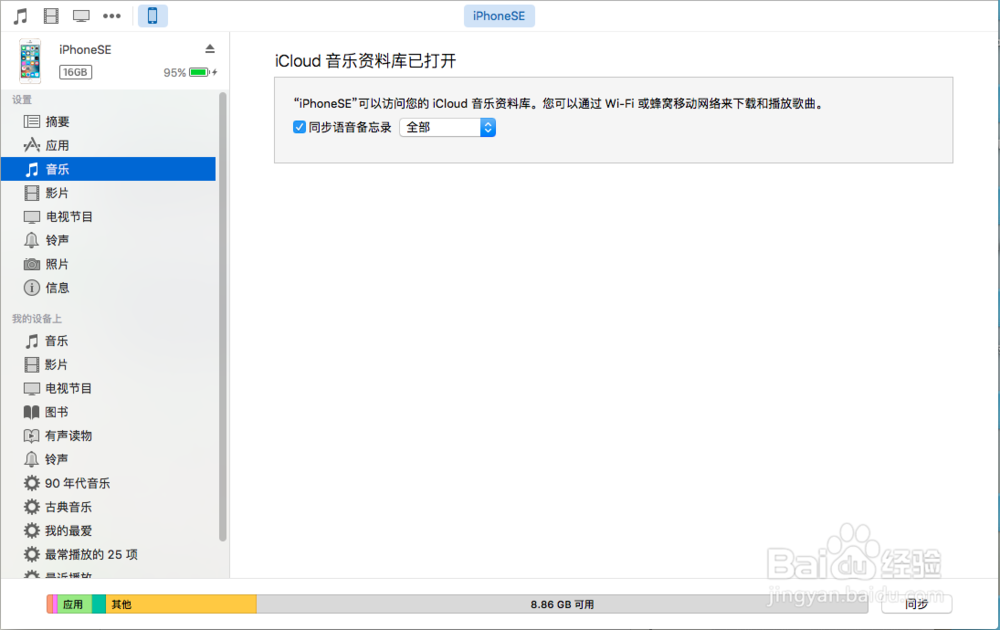
Task: Open 摘要 in settings sidebar
Action: (108, 122)
